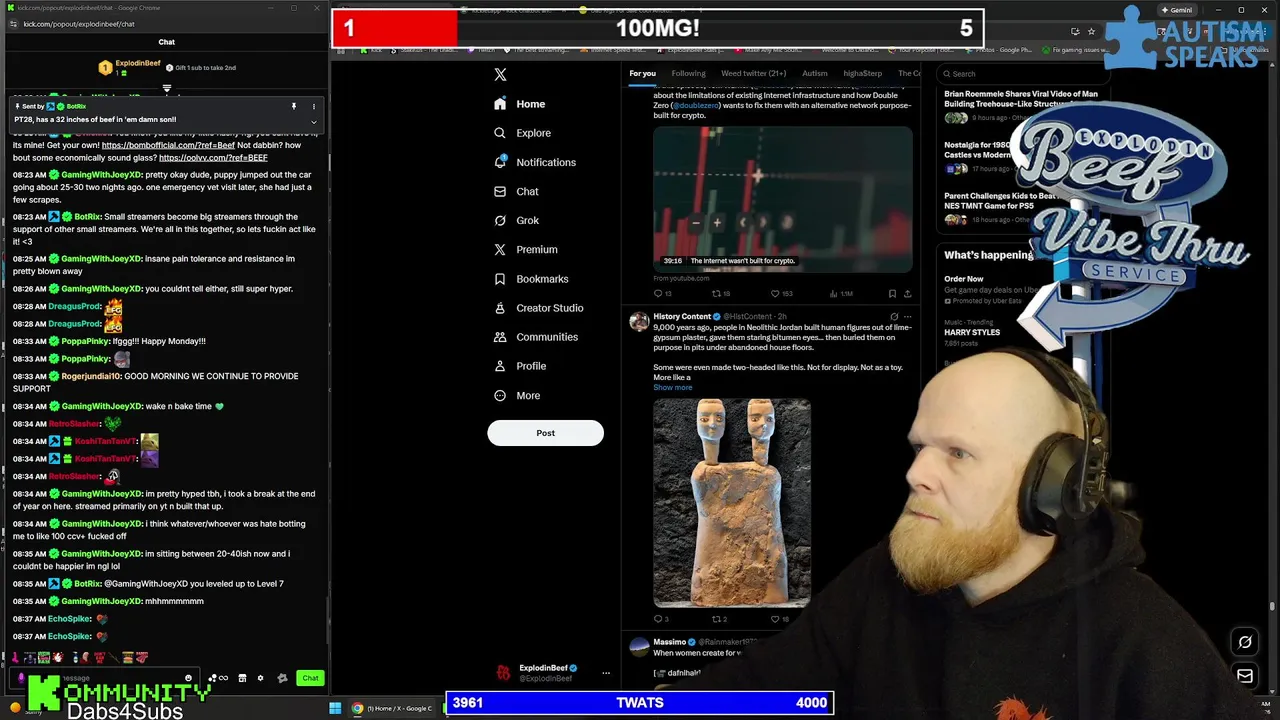Image resolution: width=1280 pixels, height=720 pixels.
Task: Collapse the gift leaderboard arrow
Action: (x=167, y=88)
